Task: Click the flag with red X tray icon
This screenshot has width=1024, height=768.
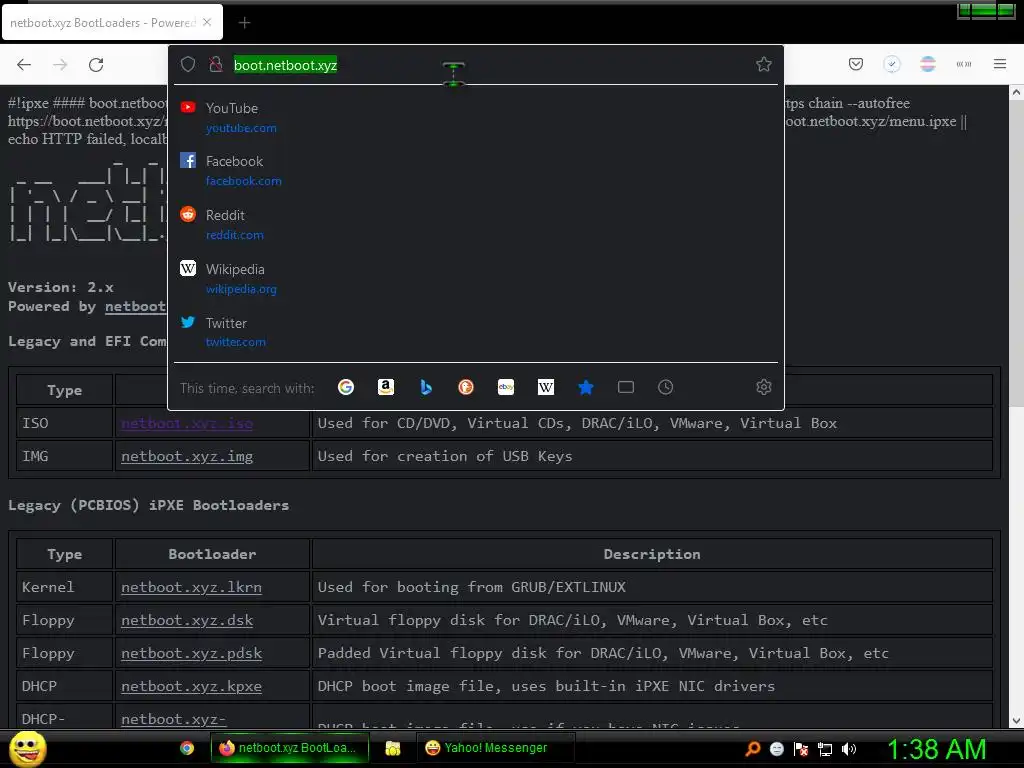Action: [x=801, y=748]
